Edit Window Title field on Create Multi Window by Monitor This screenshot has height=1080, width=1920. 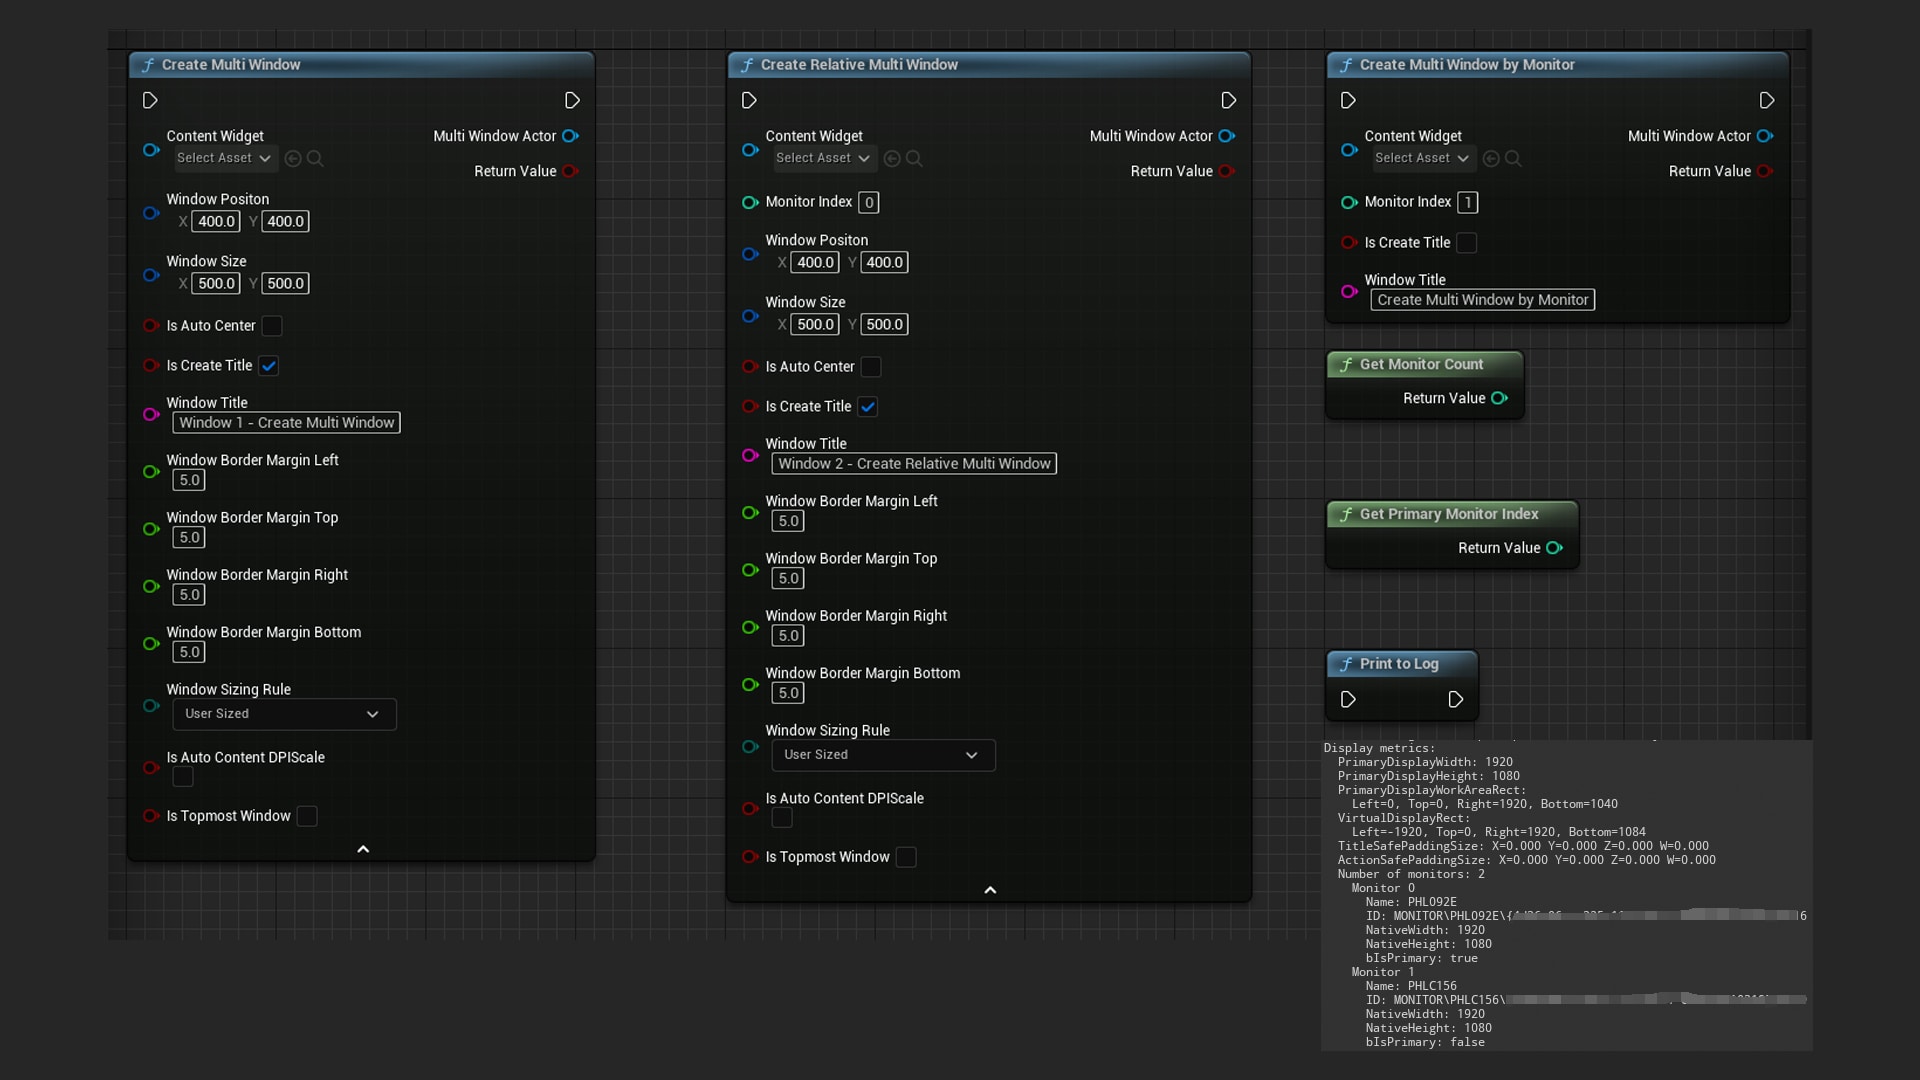[1483, 300]
